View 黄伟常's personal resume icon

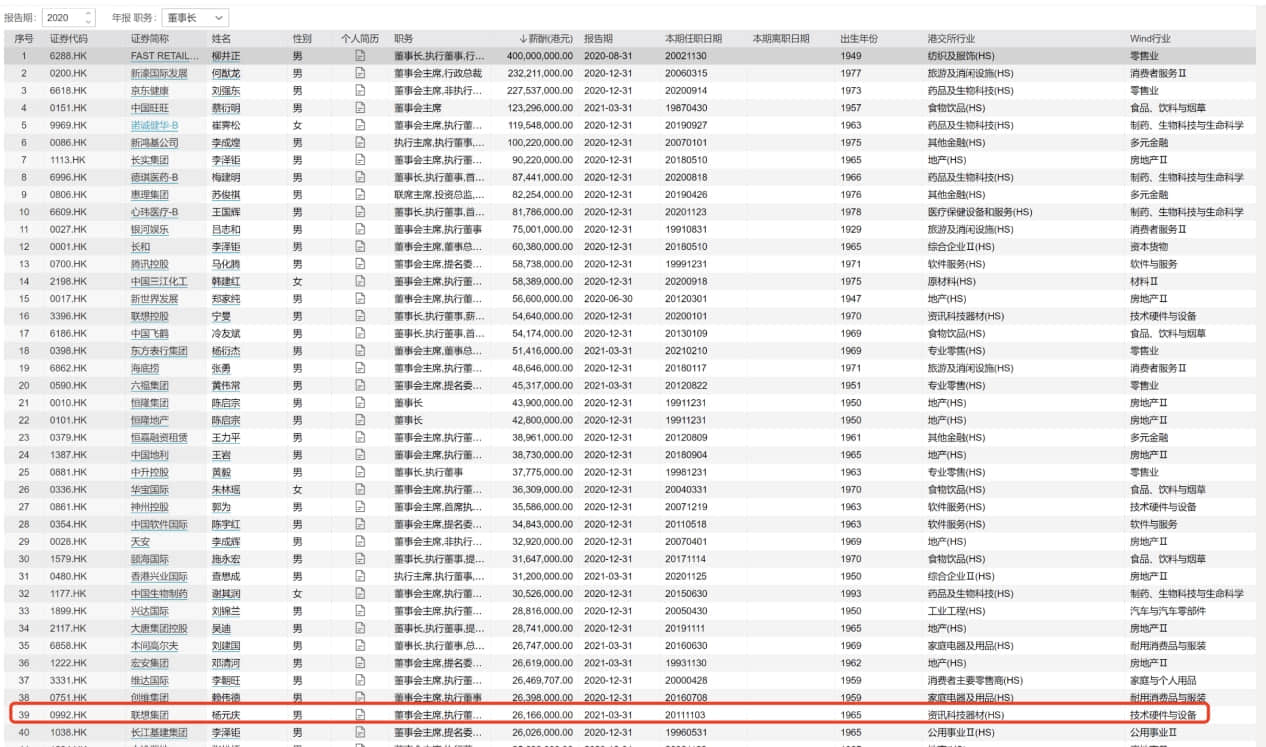[360, 386]
